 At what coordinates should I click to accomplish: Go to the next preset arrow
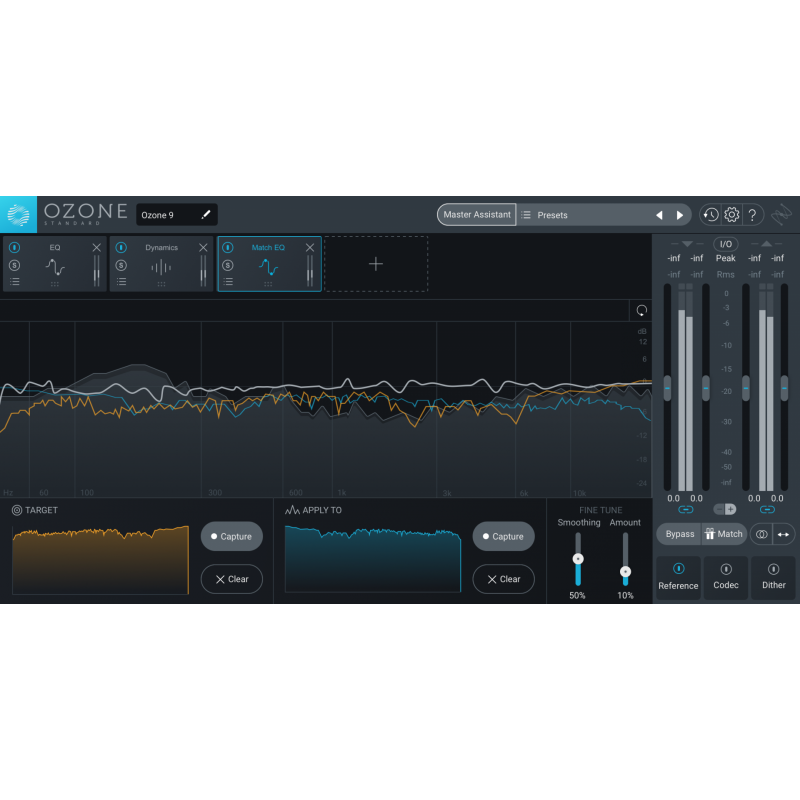coord(680,215)
